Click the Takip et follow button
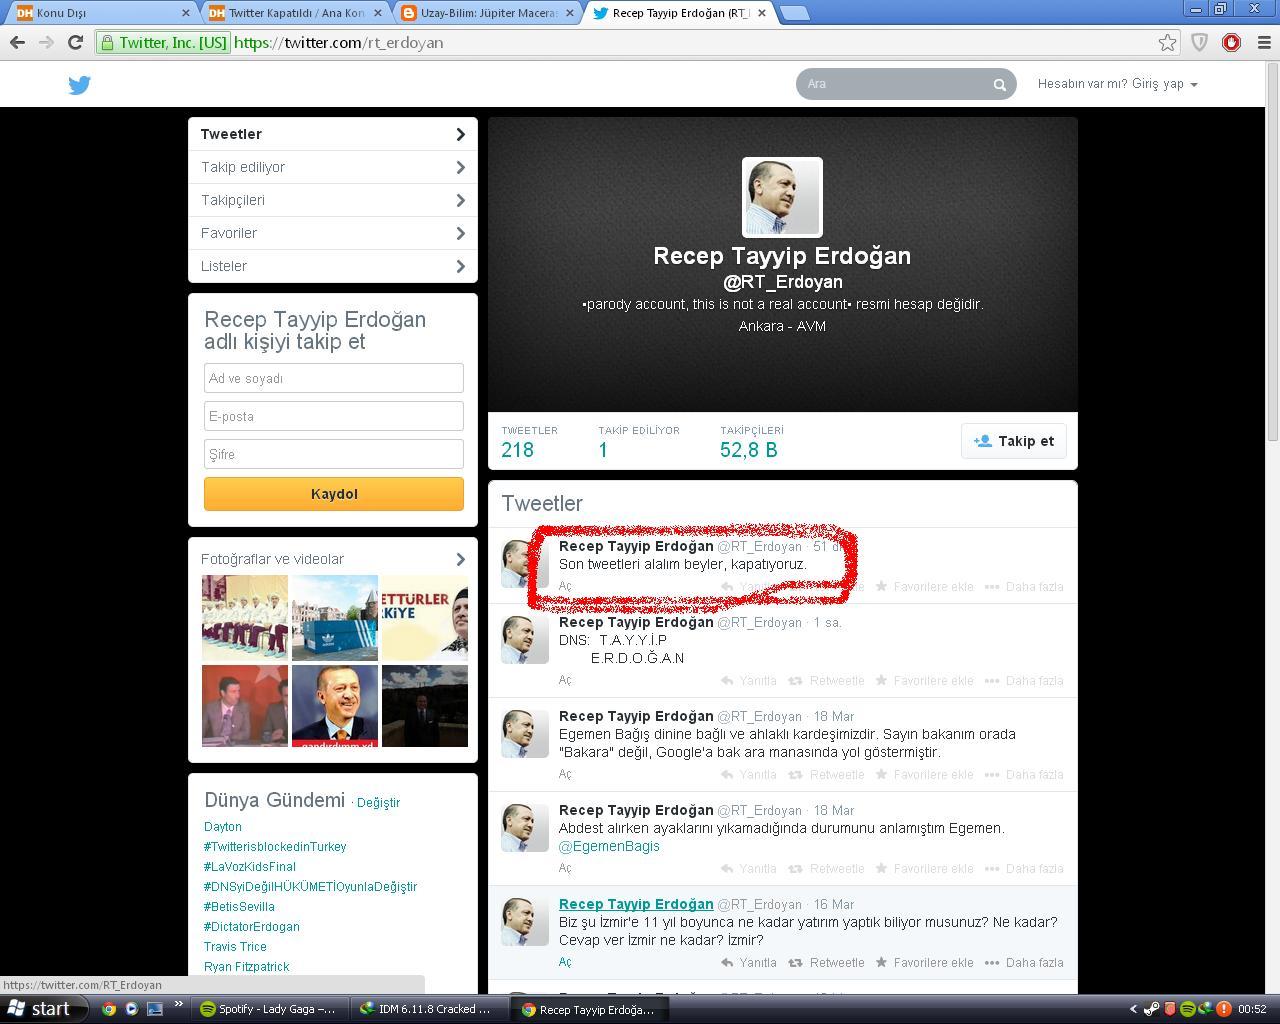The height and width of the screenshot is (1024, 1280). tap(1014, 441)
